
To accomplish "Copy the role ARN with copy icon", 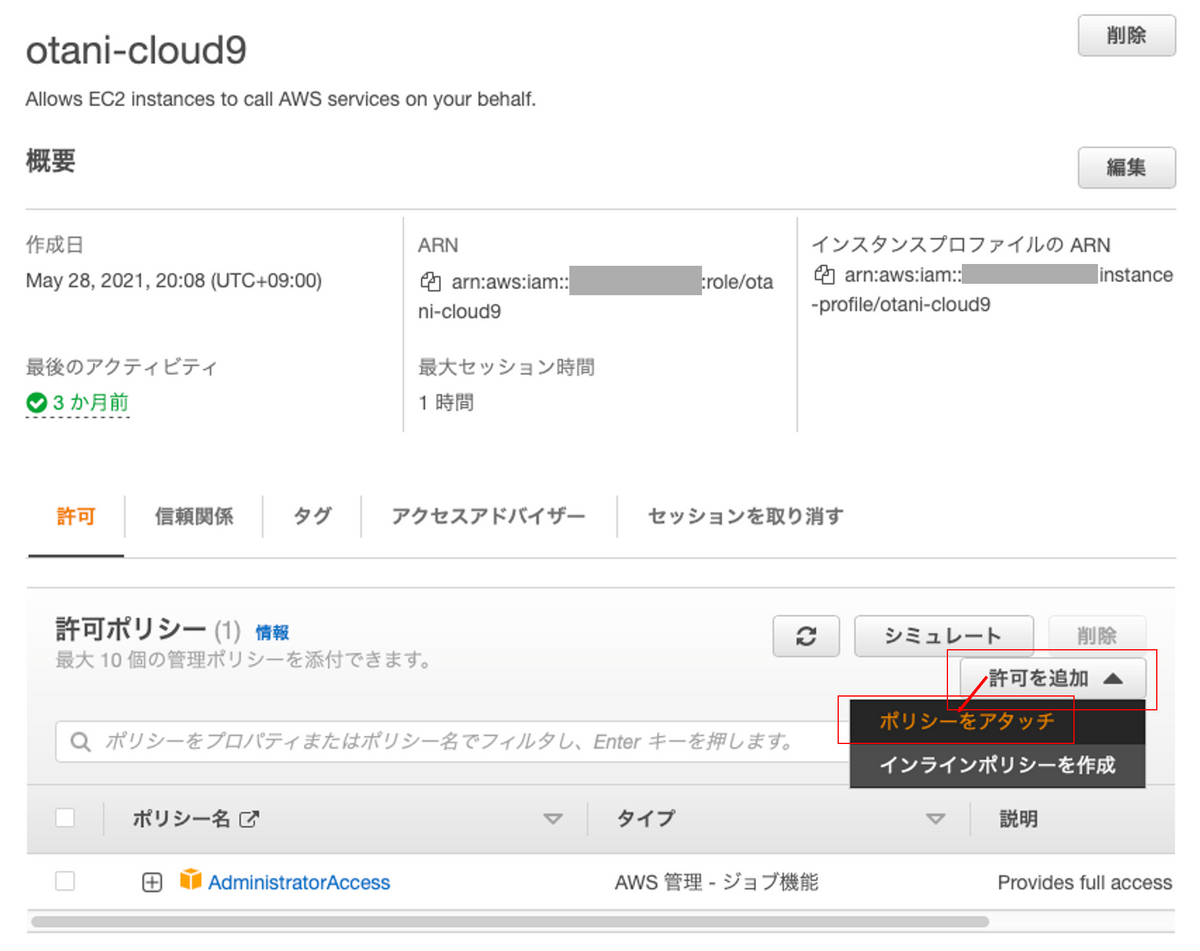I will pyautogui.click(x=430, y=282).
